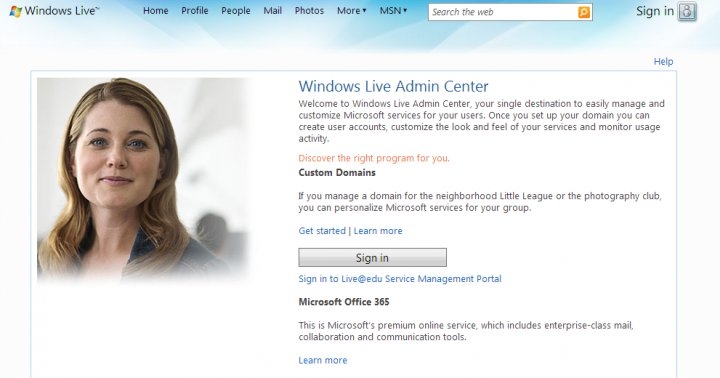This screenshot has width=720, height=378.
Task: Expand the MSN dropdown menu
Action: (x=393, y=11)
